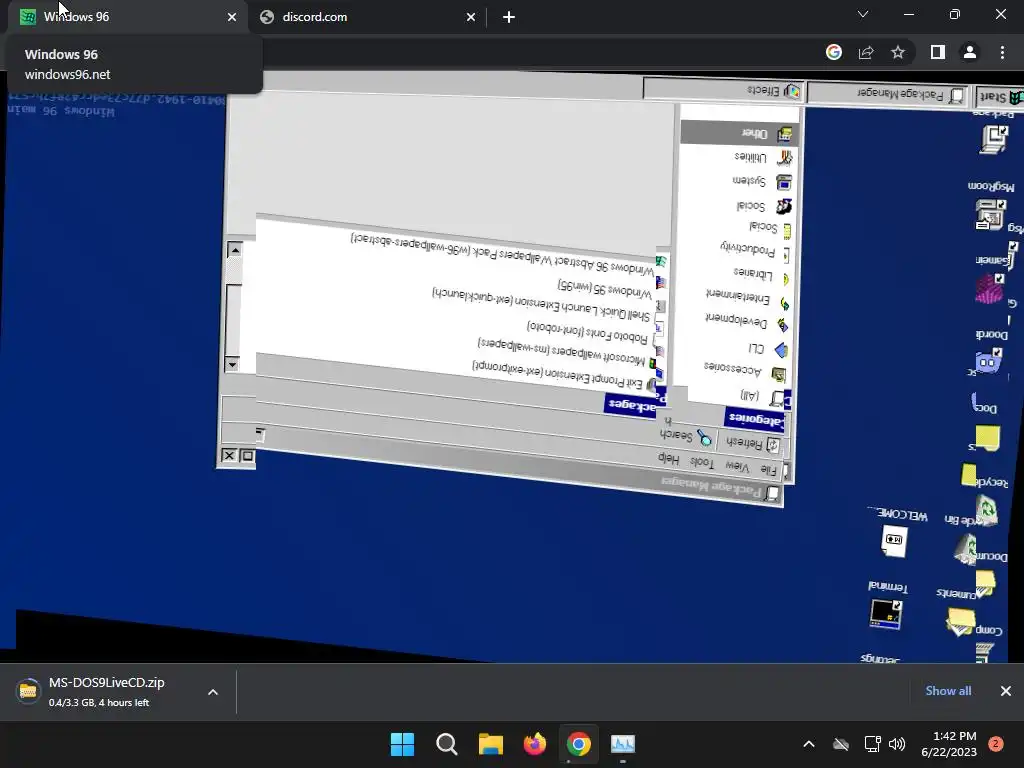The width and height of the screenshot is (1024, 768).
Task: Switch to the discord.com tab
Action: [x=367, y=17]
